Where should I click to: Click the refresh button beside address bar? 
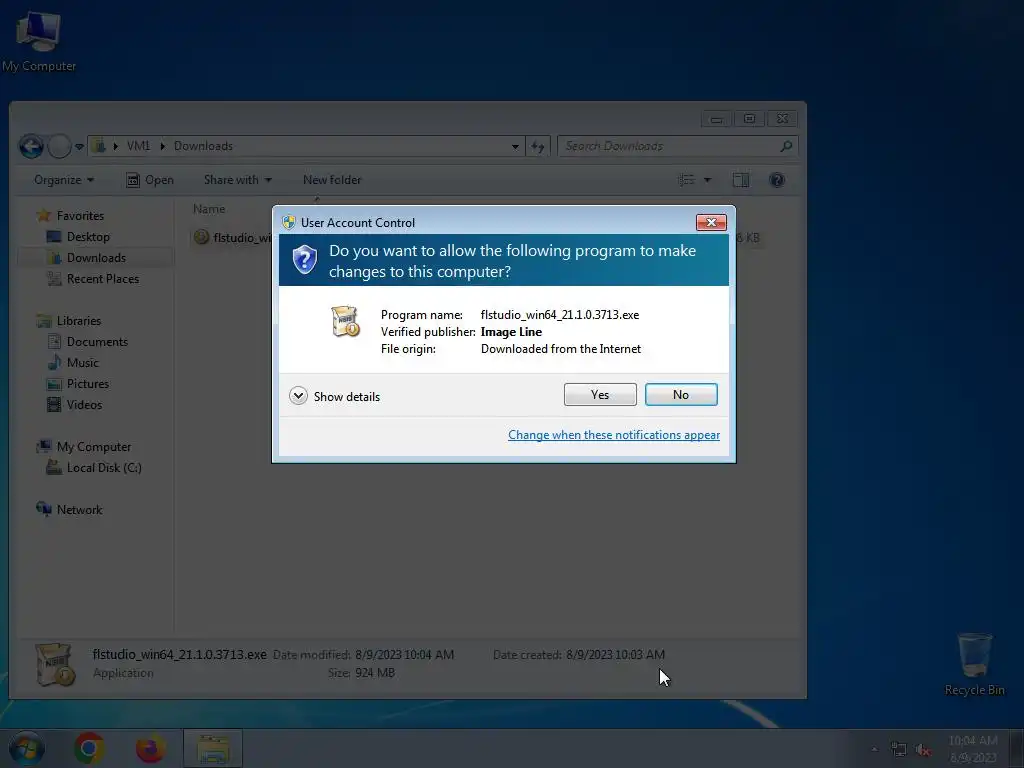(537, 146)
